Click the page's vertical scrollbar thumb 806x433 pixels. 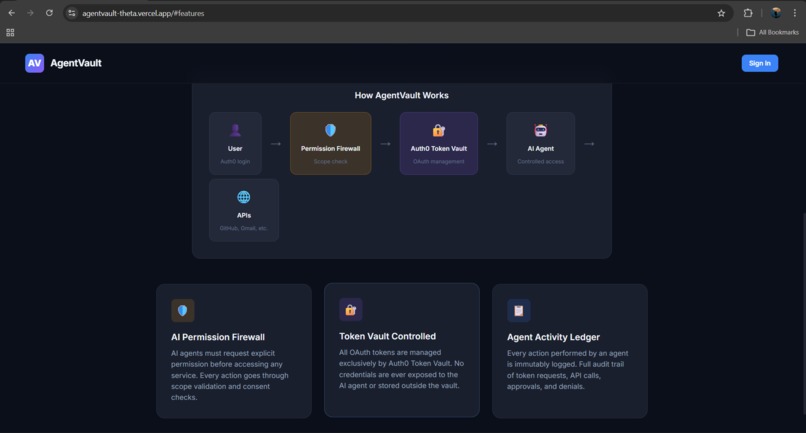(x=803, y=314)
